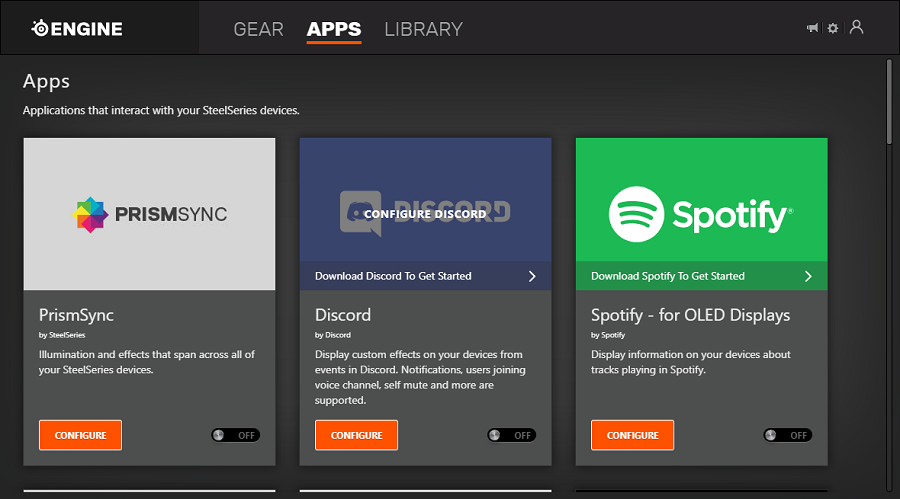The height and width of the screenshot is (499, 900).
Task: Select the Discord card title
Action: (343, 315)
